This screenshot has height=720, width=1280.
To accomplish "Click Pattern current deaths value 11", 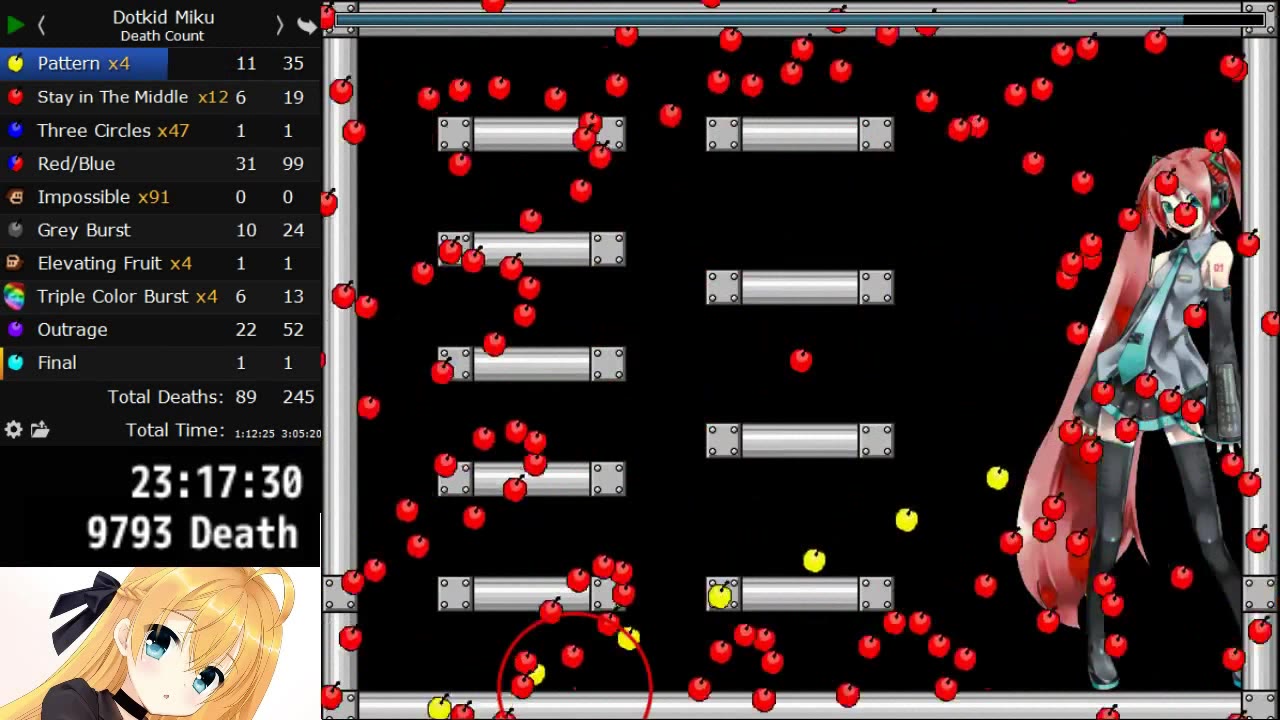I will click(x=246, y=63).
